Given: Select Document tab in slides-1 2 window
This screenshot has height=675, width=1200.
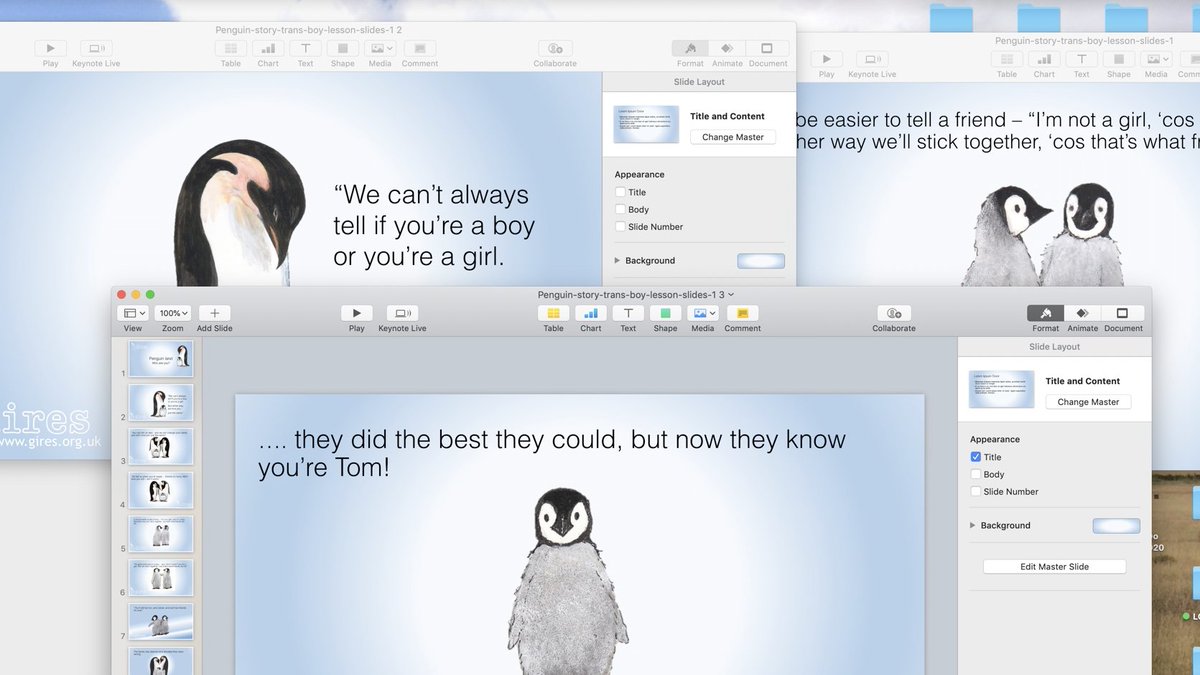Looking at the screenshot, I should [x=767, y=48].
